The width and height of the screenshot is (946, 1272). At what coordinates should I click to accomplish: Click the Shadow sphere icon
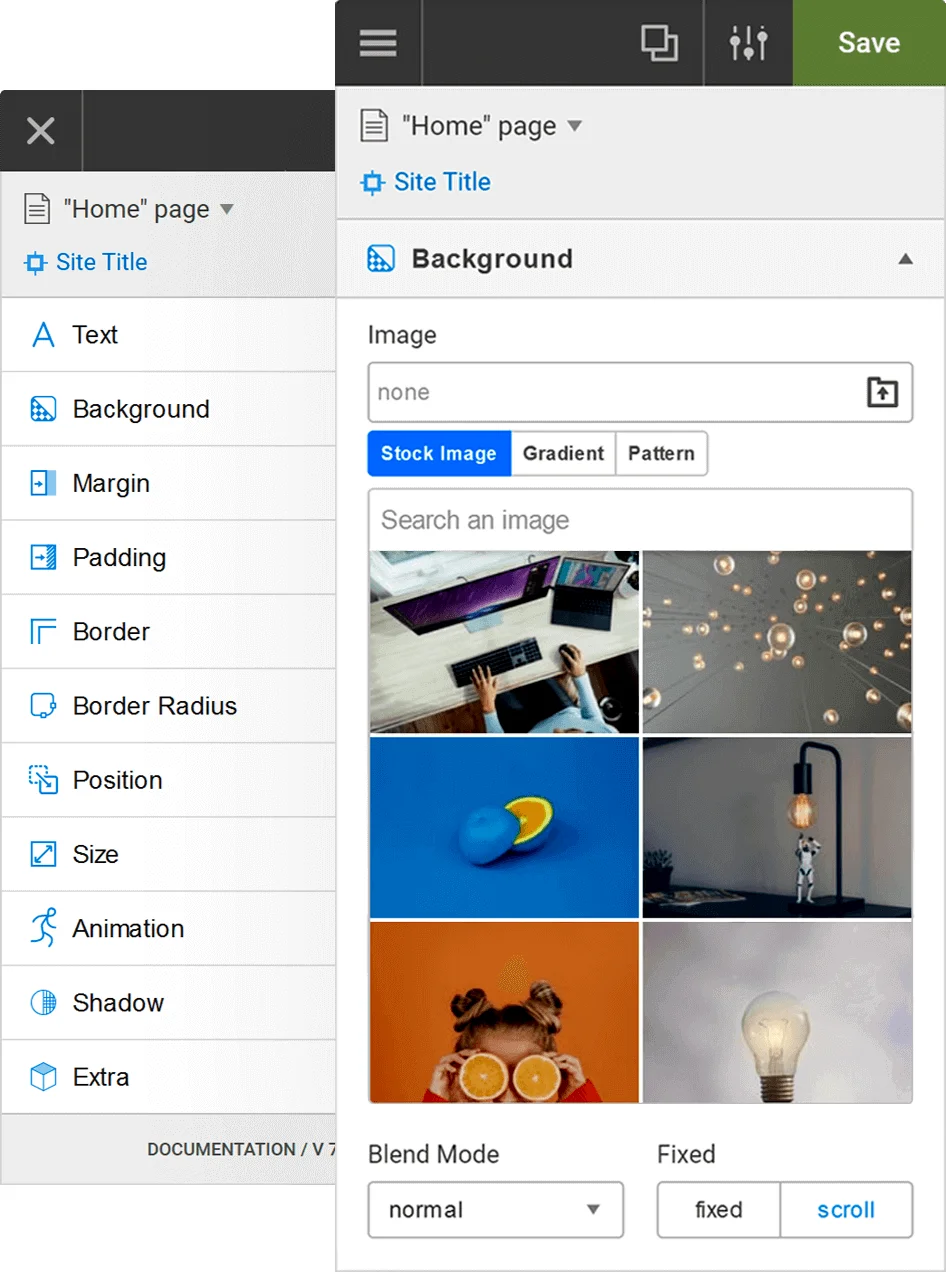(x=43, y=1003)
